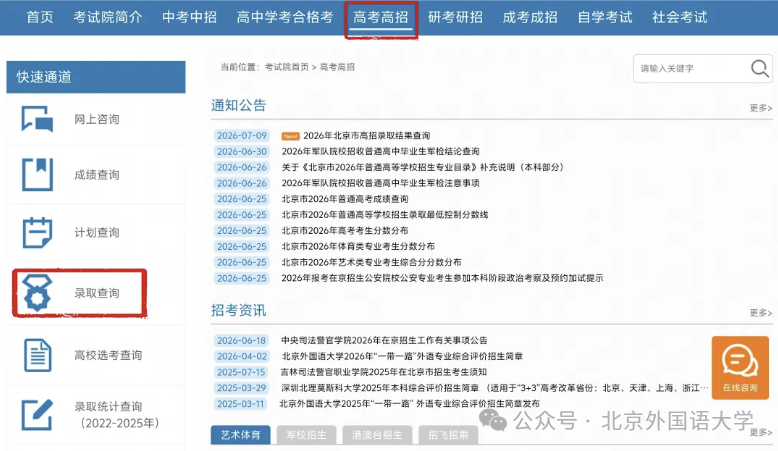Open 2026年北京市高招录取结果查询 notice

click(x=367, y=135)
